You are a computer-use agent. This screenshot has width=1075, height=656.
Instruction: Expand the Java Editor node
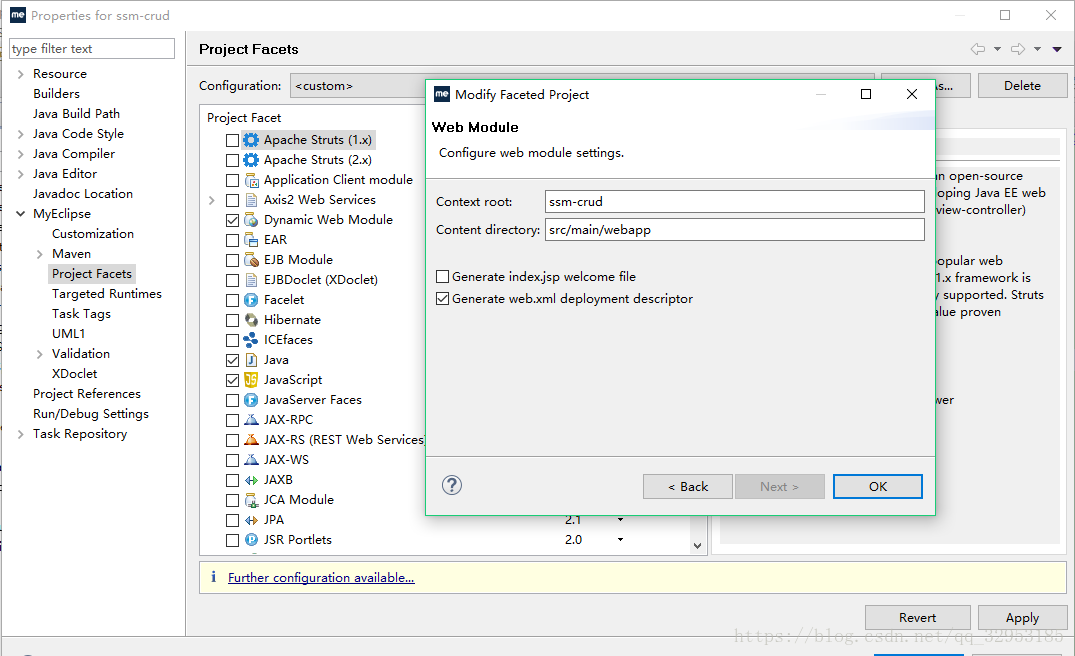click(x=21, y=174)
